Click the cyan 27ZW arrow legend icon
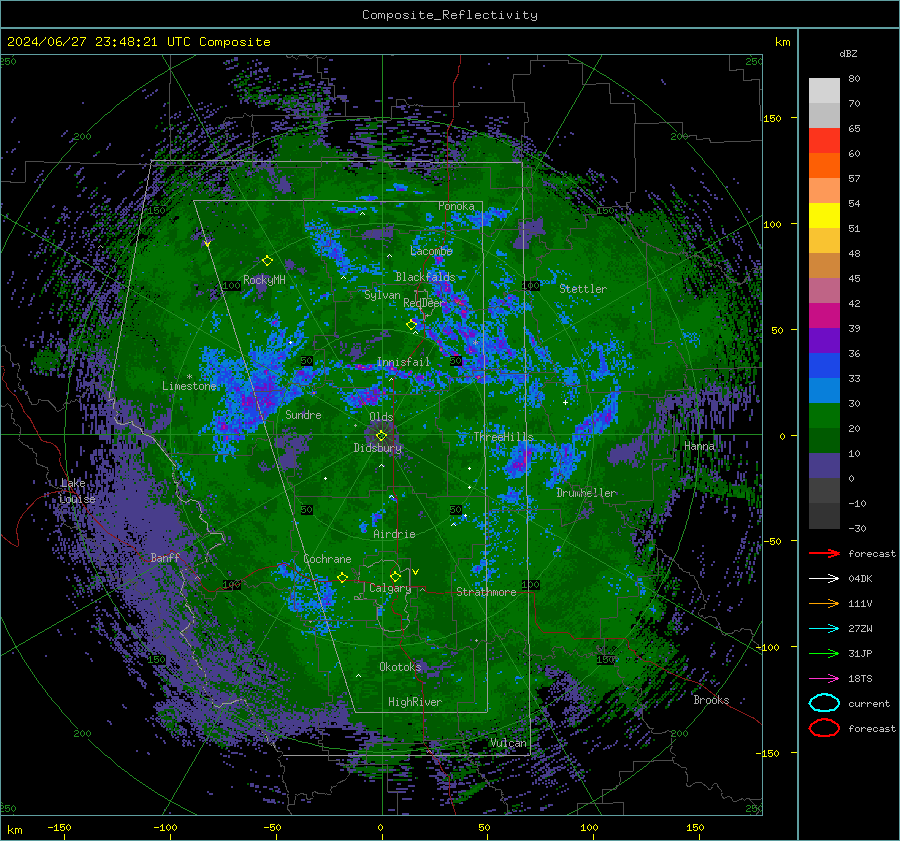Screen dimensions: 900x841 824,628
